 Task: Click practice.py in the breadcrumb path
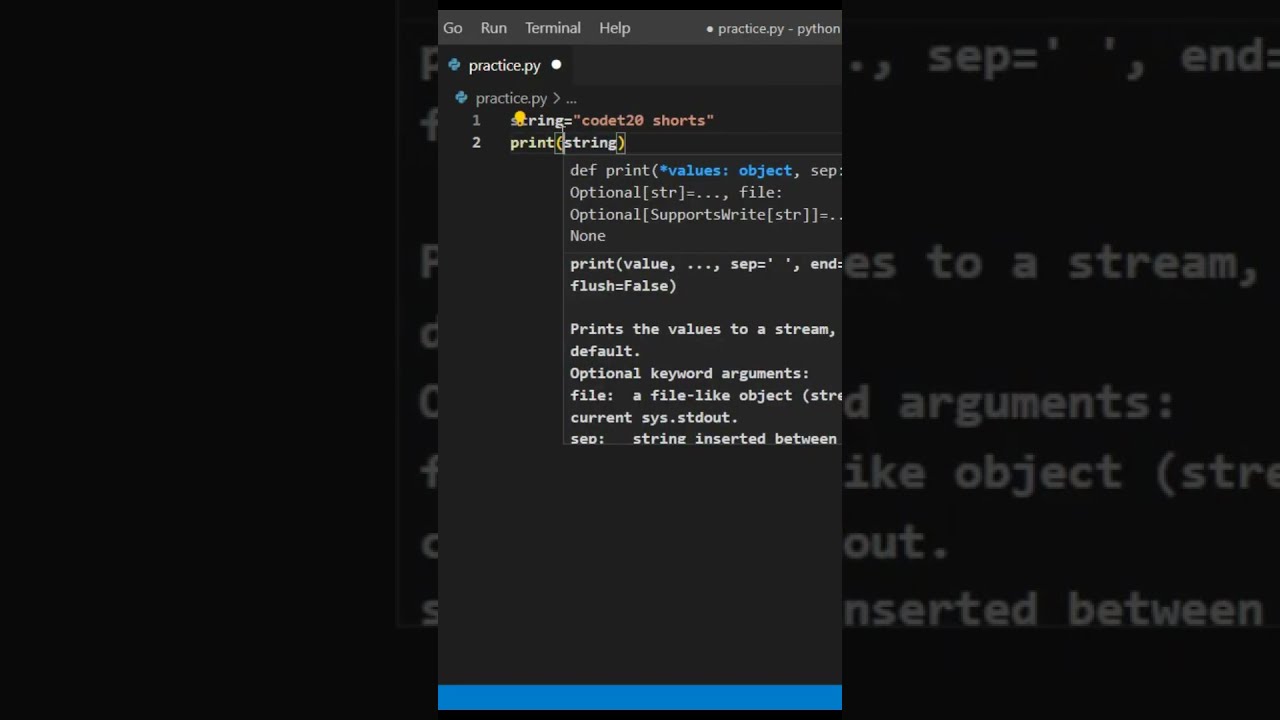tap(511, 98)
